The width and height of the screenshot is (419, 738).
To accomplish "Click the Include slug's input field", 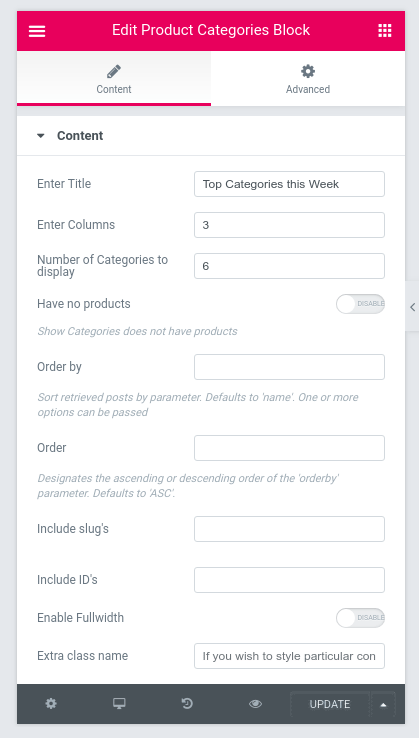I will click(x=289, y=529).
